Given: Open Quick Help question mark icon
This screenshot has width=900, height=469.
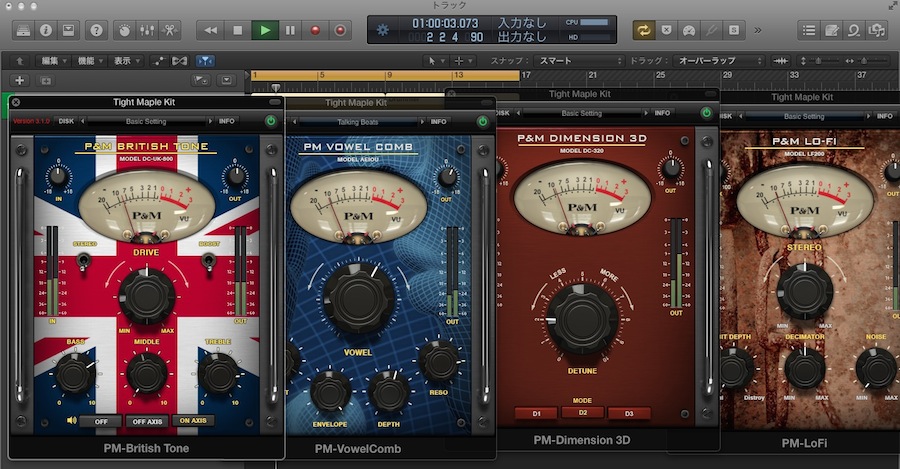Looking at the screenshot, I should pyautogui.click(x=96, y=30).
